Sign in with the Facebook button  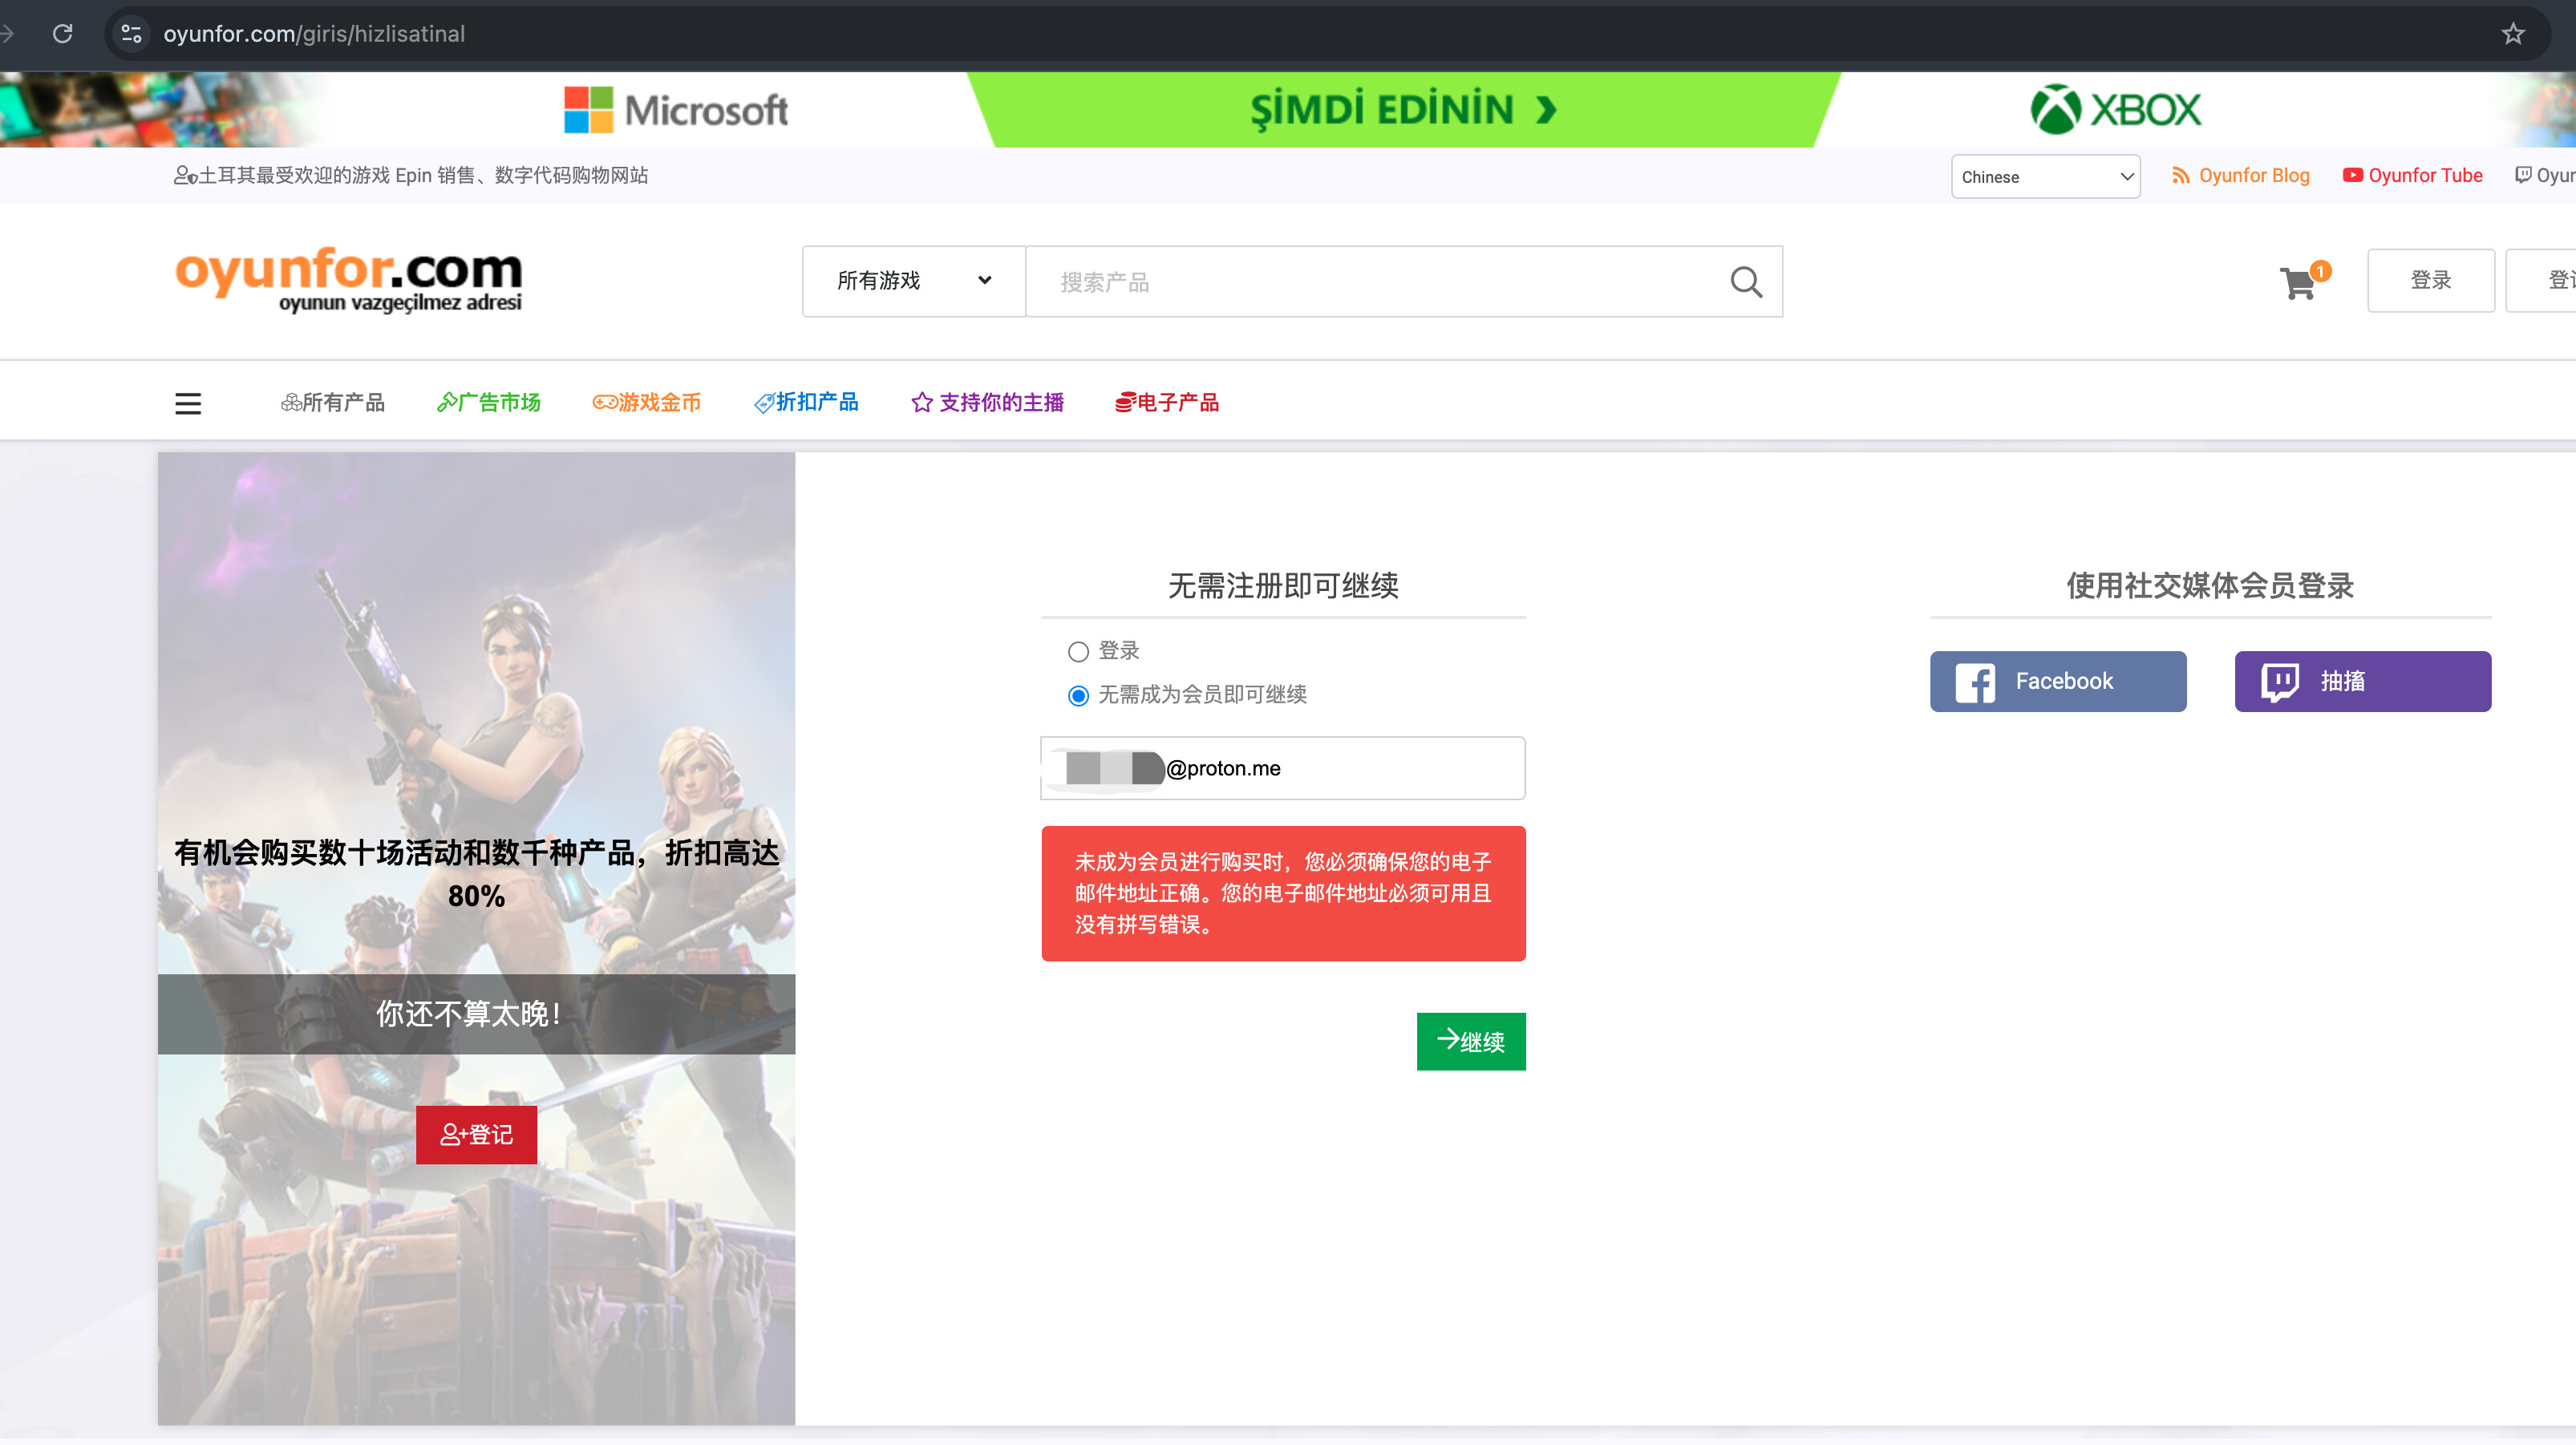pyautogui.click(x=2058, y=682)
